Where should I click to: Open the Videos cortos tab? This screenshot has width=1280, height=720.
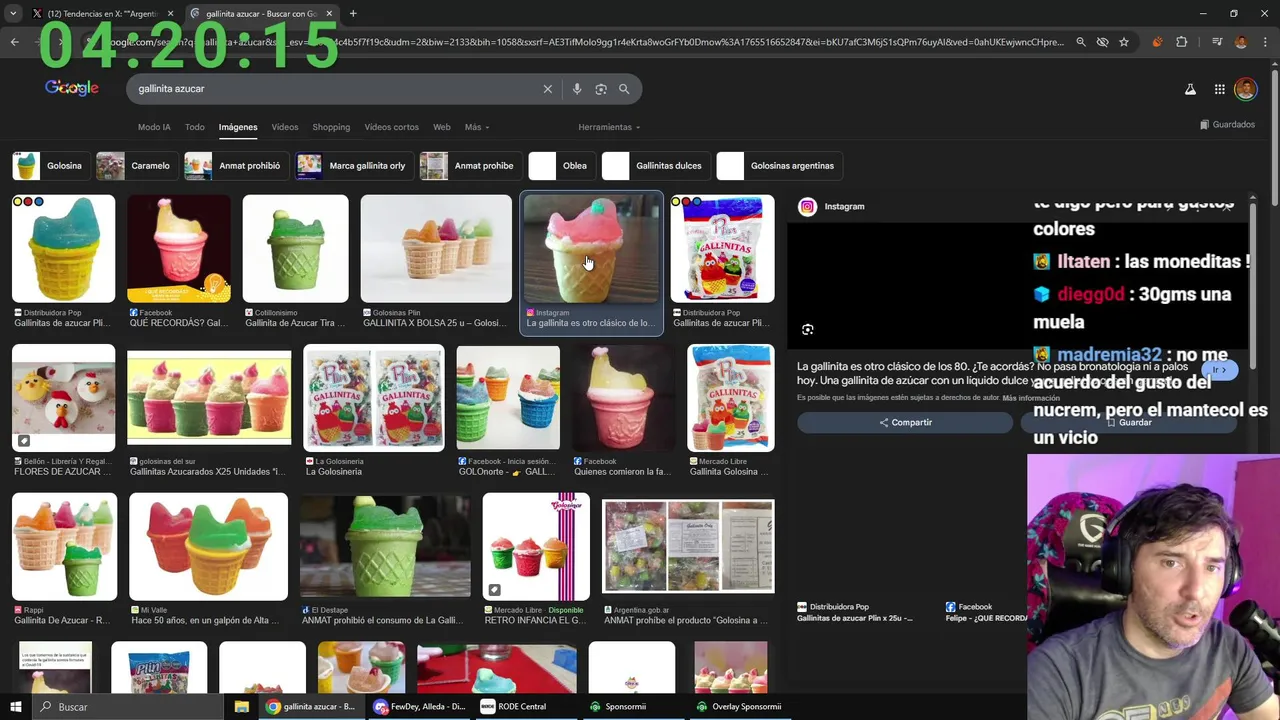(392, 127)
